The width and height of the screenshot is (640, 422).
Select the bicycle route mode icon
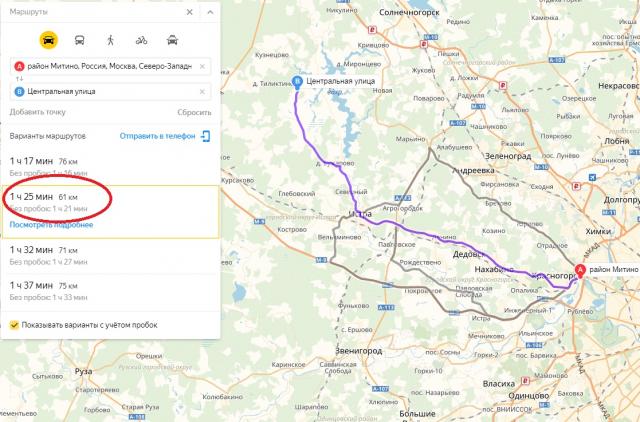click(x=141, y=40)
